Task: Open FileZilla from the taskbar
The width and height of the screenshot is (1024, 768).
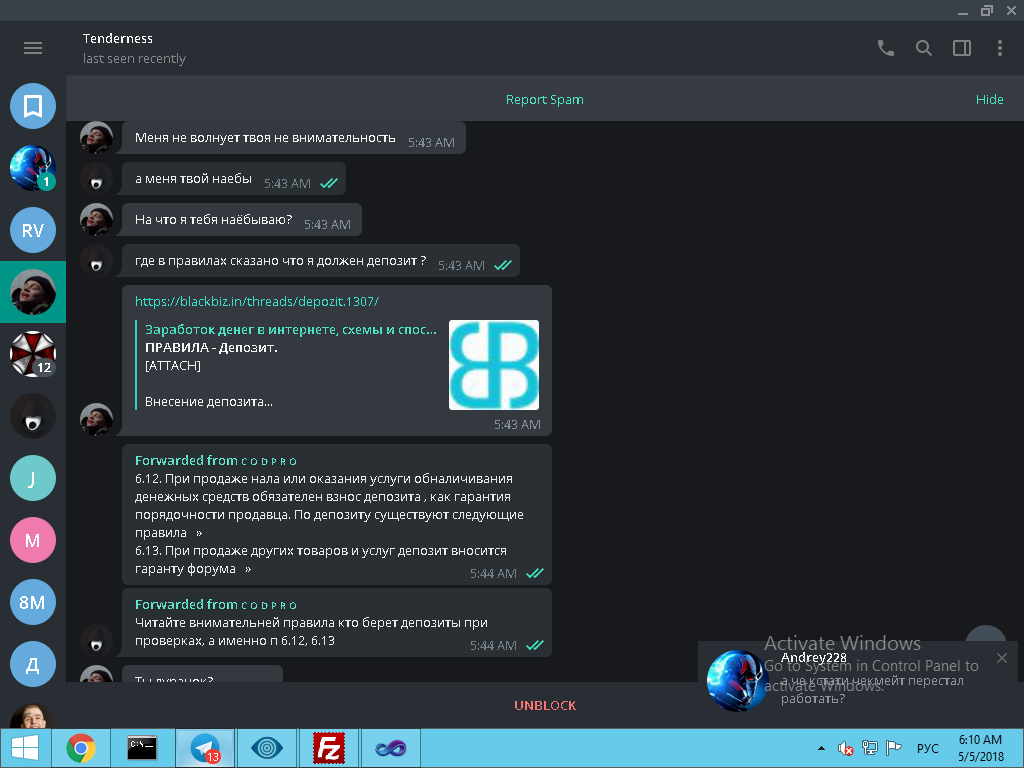Action: click(329, 748)
